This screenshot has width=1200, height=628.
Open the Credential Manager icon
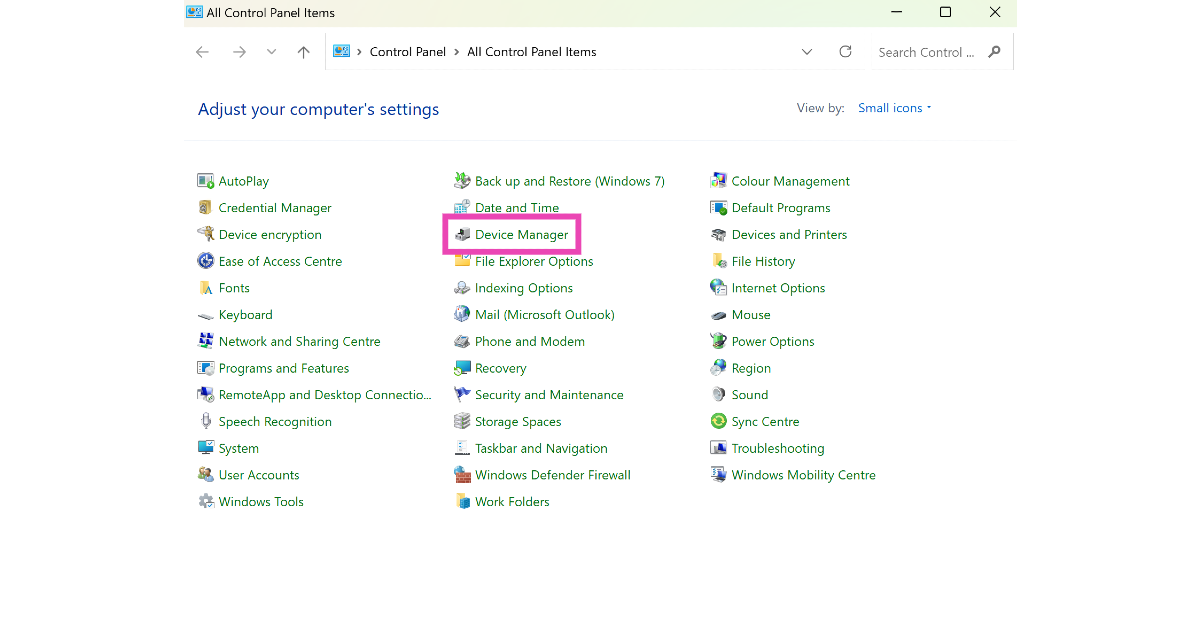[x=206, y=208]
